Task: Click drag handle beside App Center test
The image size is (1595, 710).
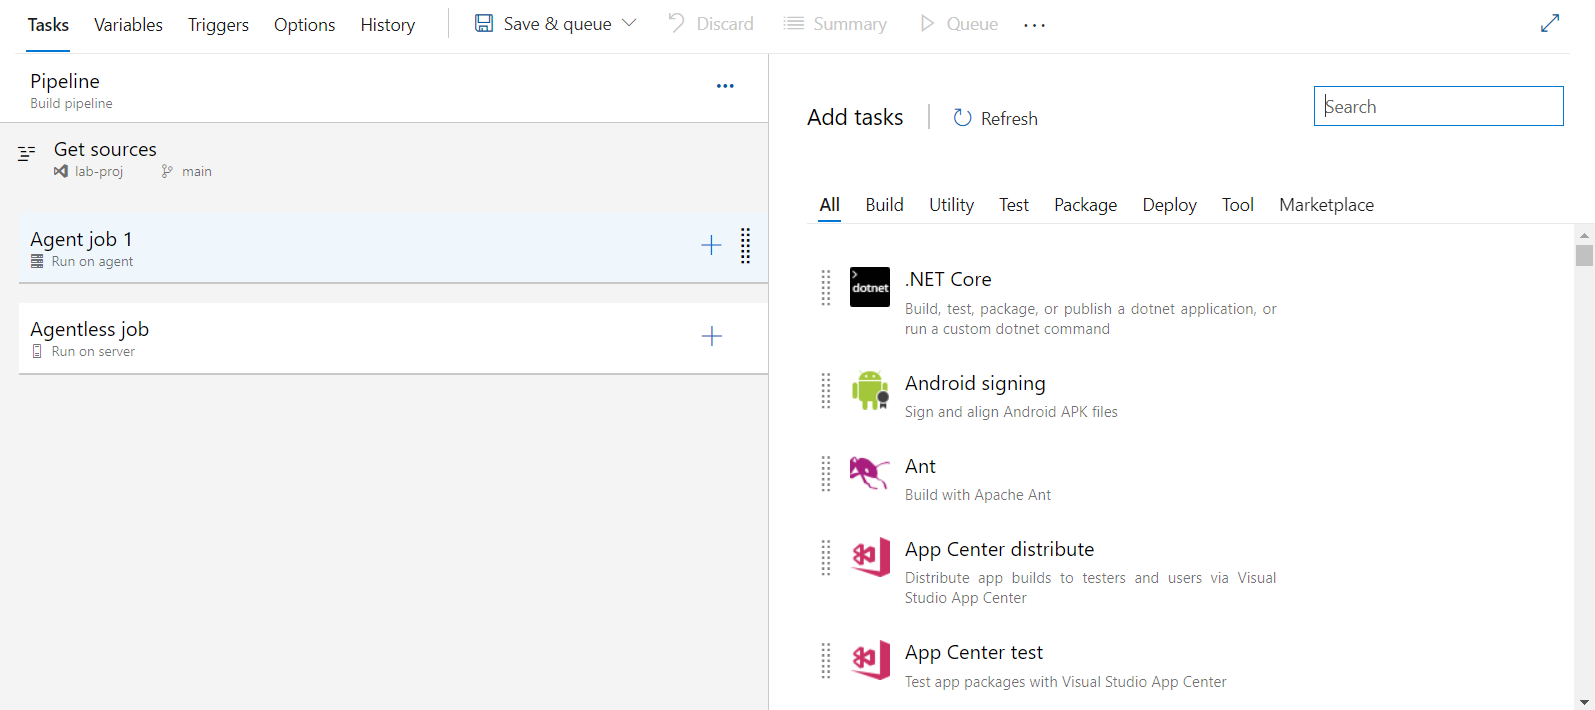Action: tap(826, 661)
